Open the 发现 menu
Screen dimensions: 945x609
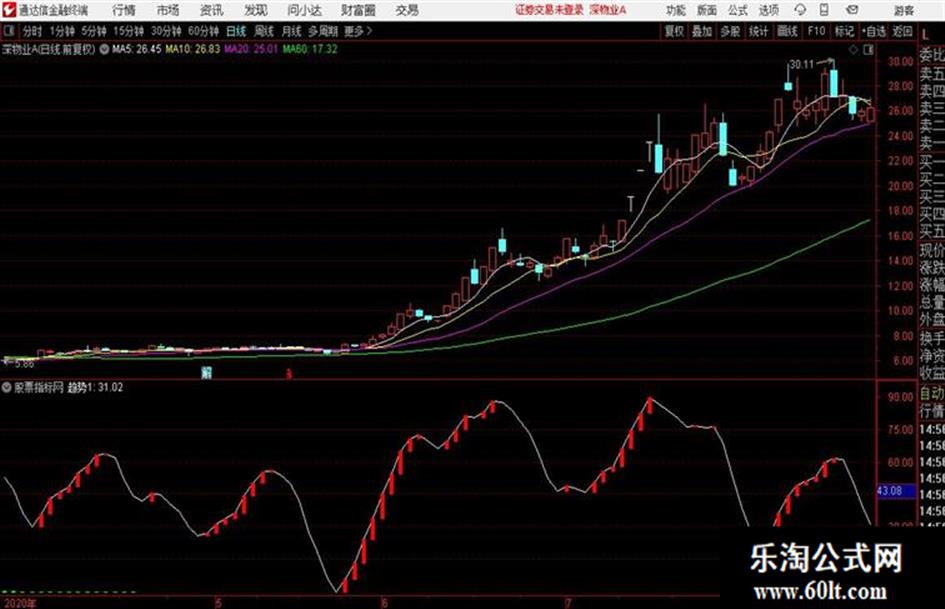(256, 10)
